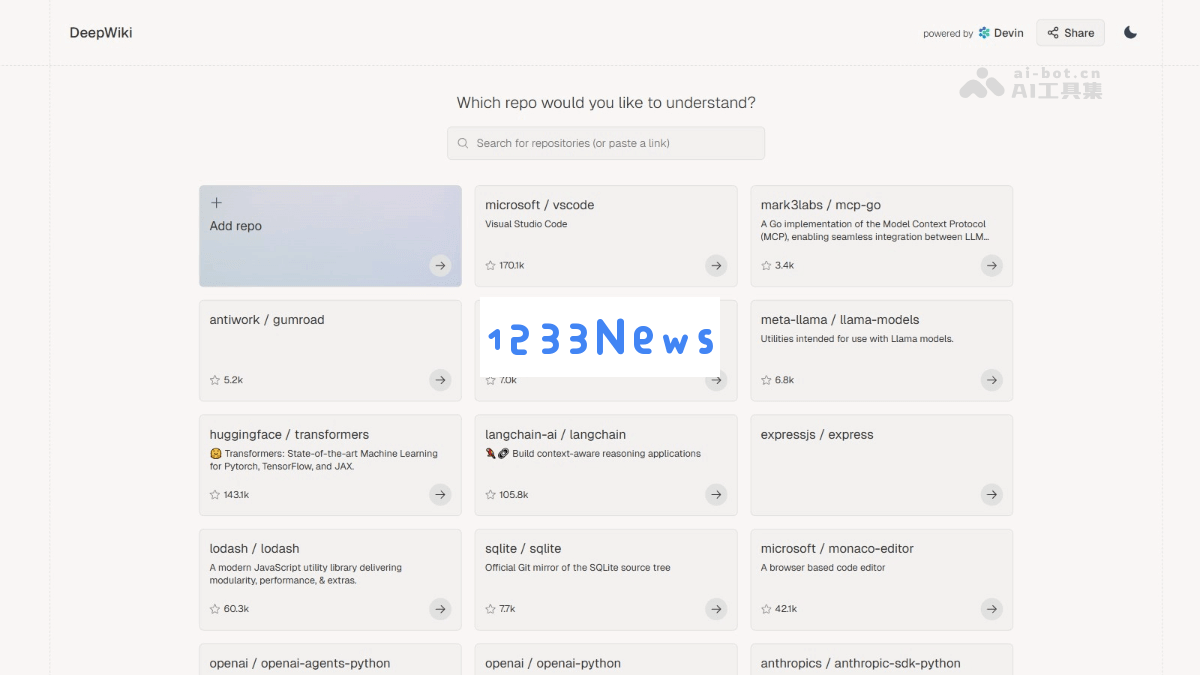Viewport: 1200px width, 675px height.
Task: Click the 60.3k star count
Action: click(237, 609)
